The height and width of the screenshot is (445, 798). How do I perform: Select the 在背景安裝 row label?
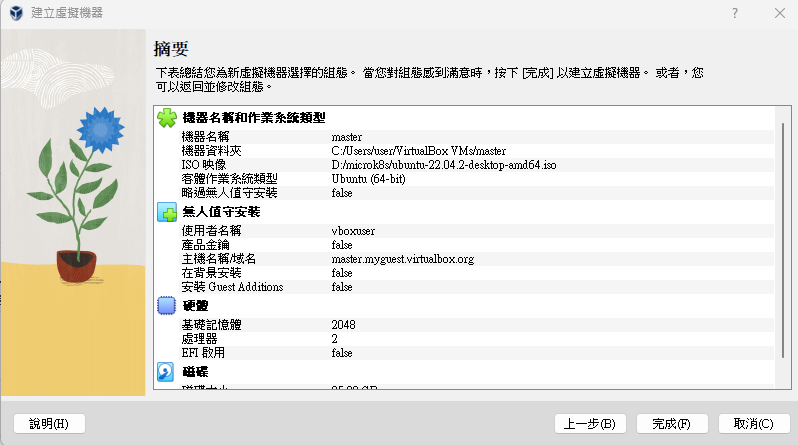[x=211, y=273]
